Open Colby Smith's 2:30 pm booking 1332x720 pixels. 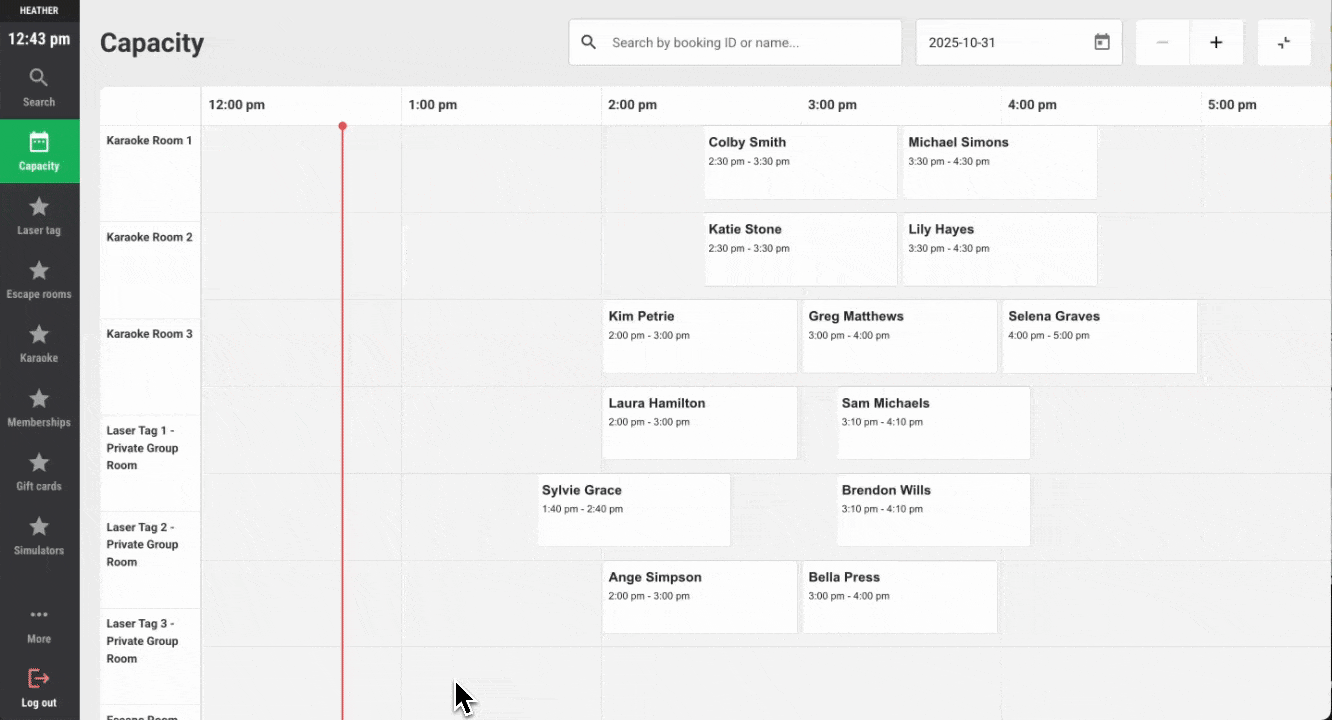(x=800, y=162)
